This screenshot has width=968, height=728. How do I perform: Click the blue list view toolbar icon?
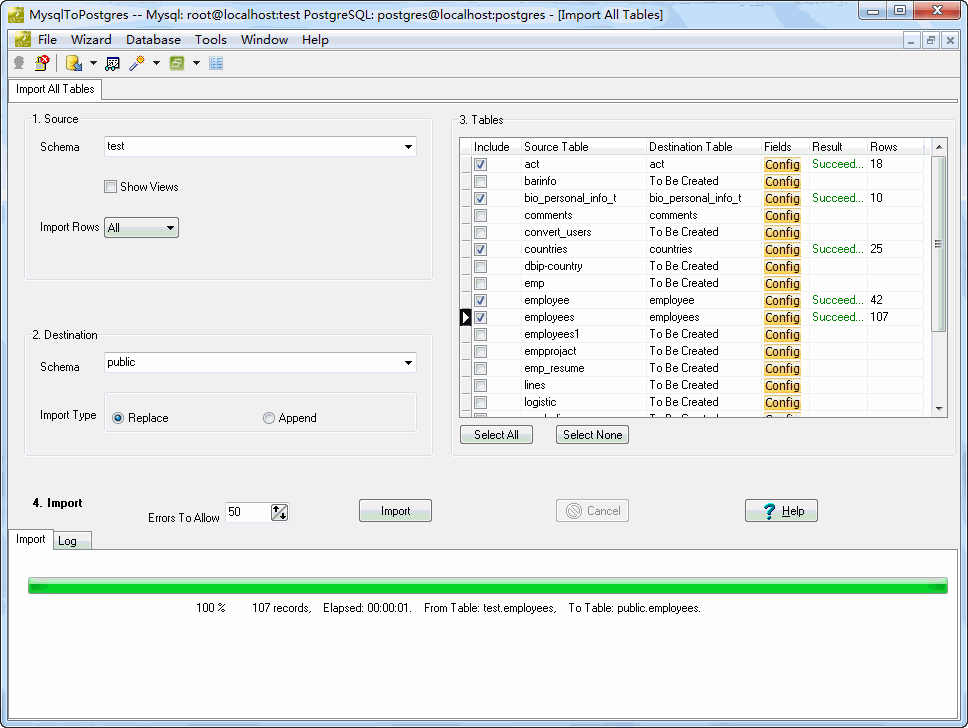click(215, 63)
